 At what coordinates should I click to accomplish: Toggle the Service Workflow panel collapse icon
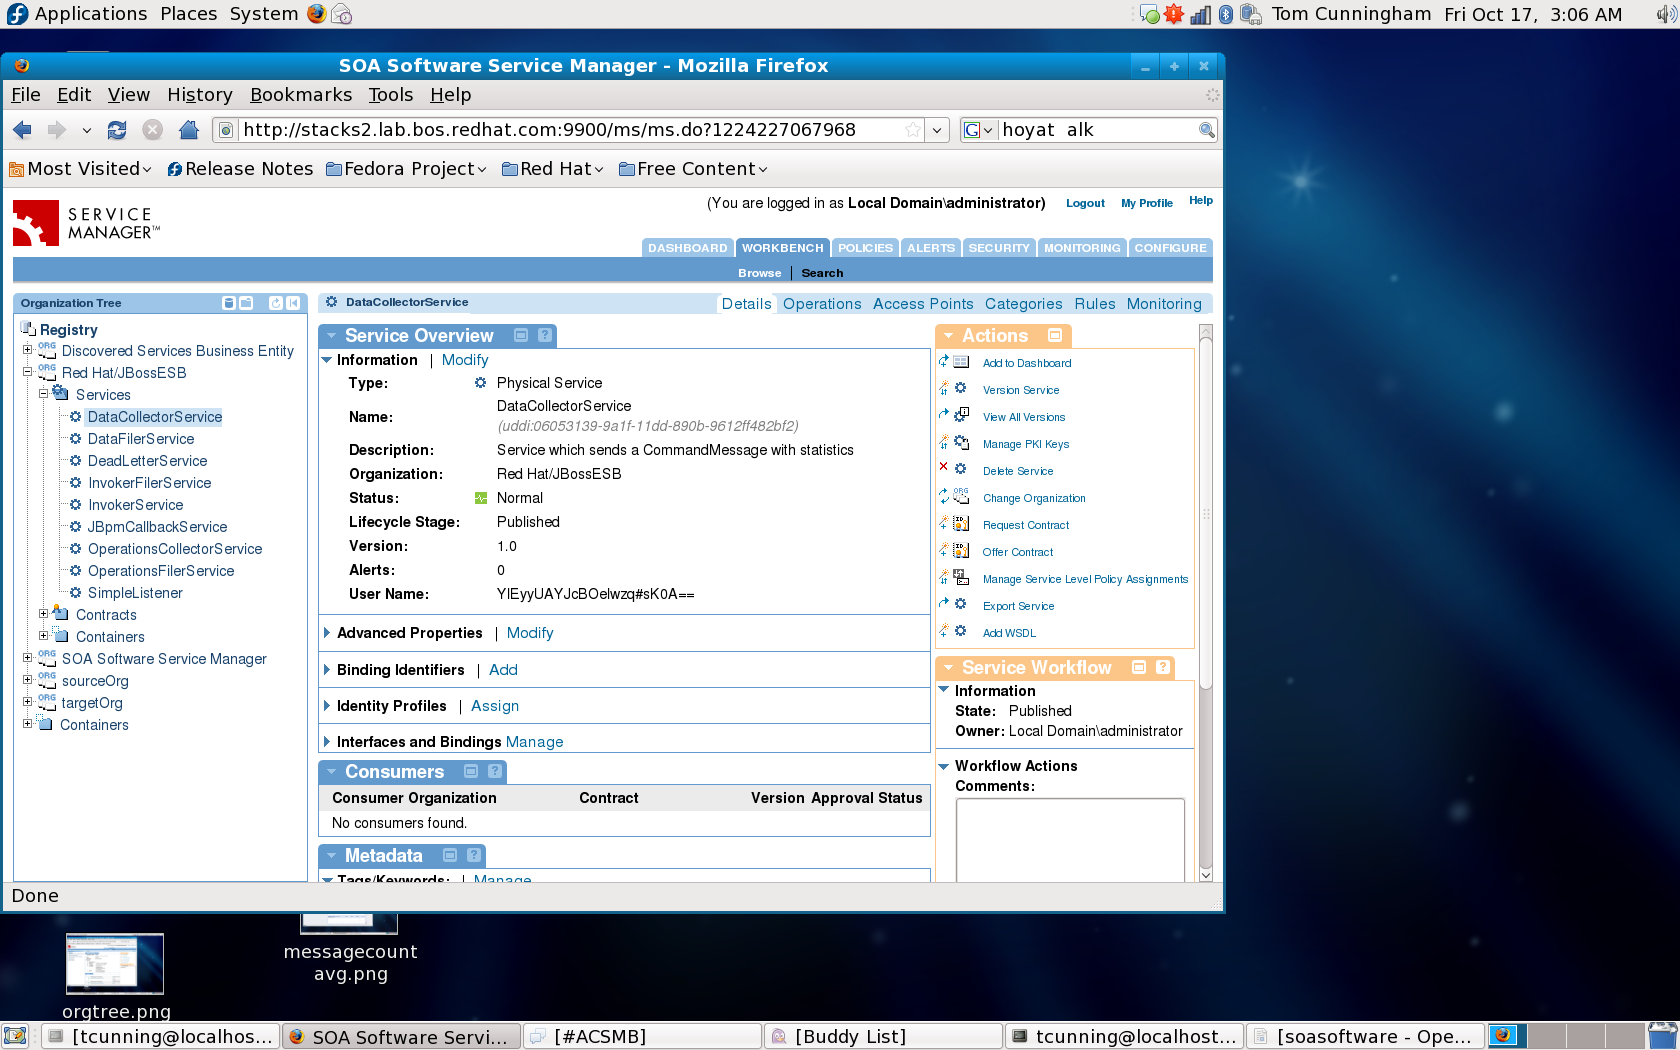(x=1139, y=668)
